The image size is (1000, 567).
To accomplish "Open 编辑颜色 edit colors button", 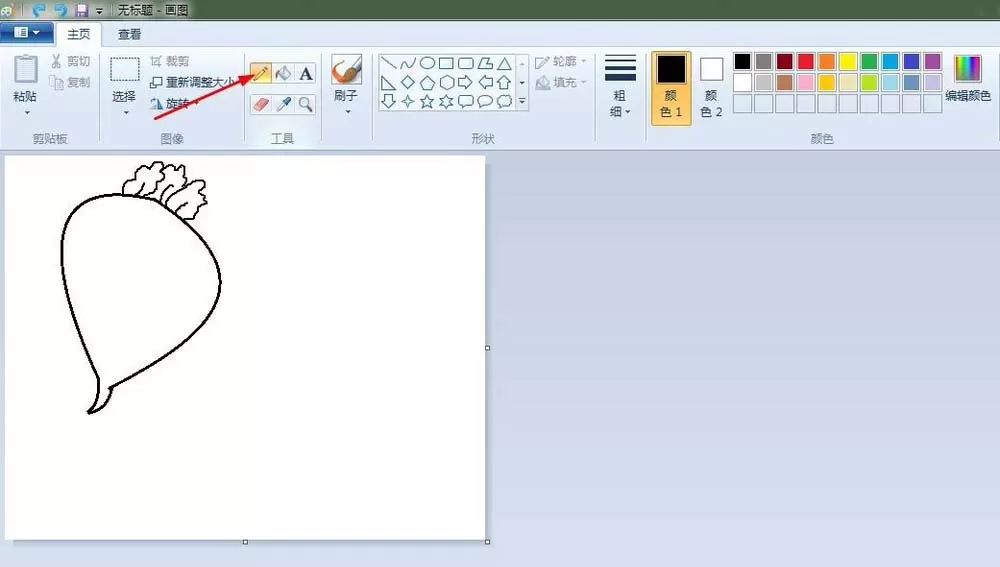I will (x=968, y=78).
